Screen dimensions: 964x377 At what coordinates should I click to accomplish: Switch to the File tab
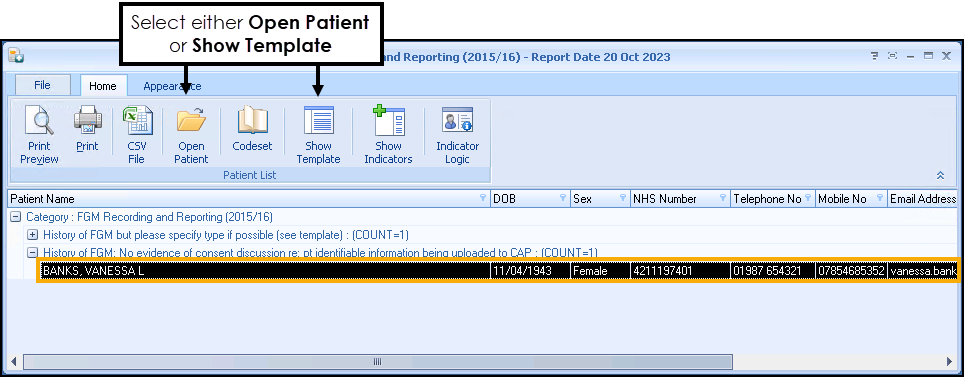pyautogui.click(x=42, y=85)
